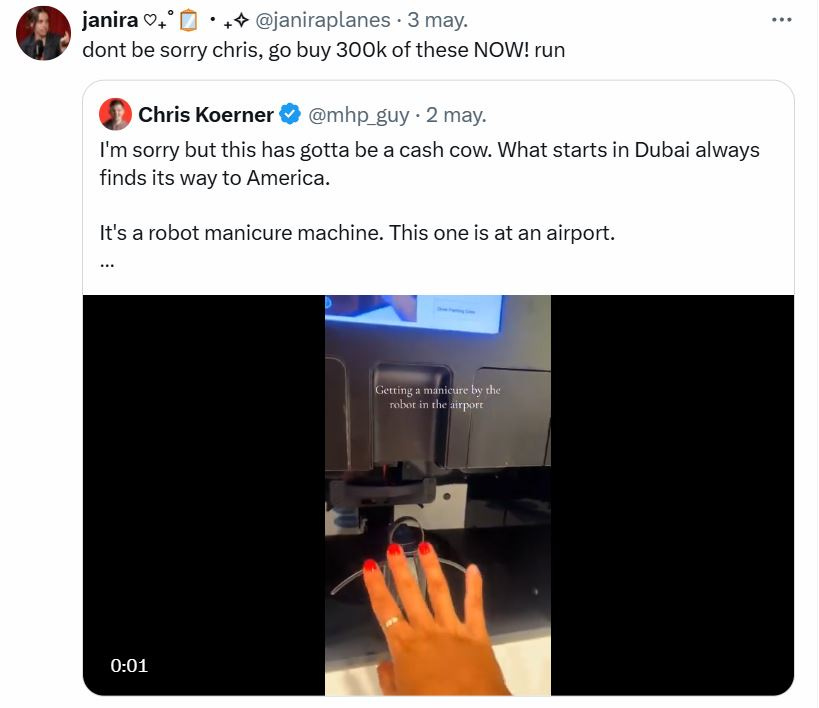
Task: Open the 3 may. tweet timestamp
Action: 438,20
